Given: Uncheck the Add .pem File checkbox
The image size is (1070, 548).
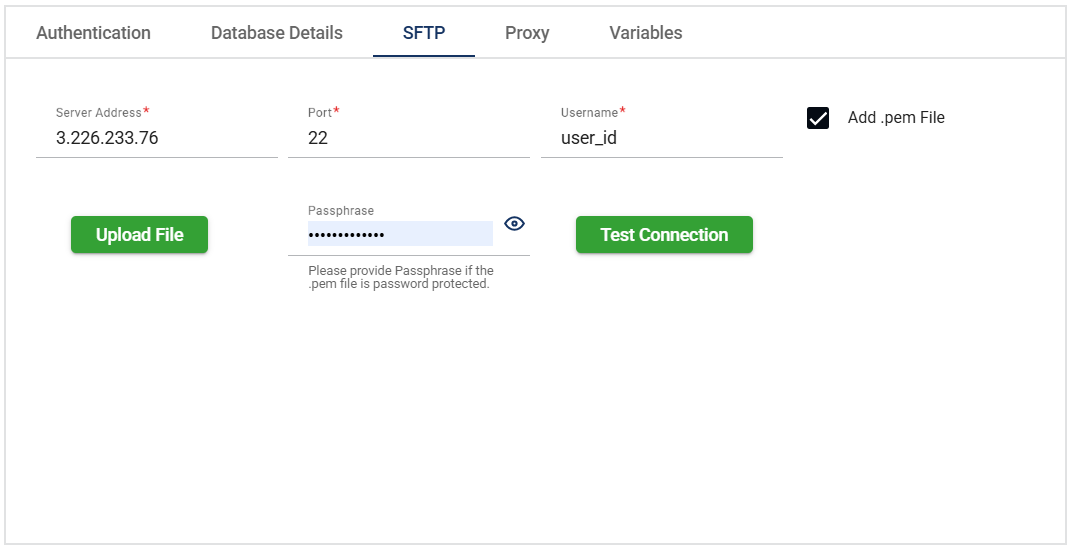Looking at the screenshot, I should 818,118.
